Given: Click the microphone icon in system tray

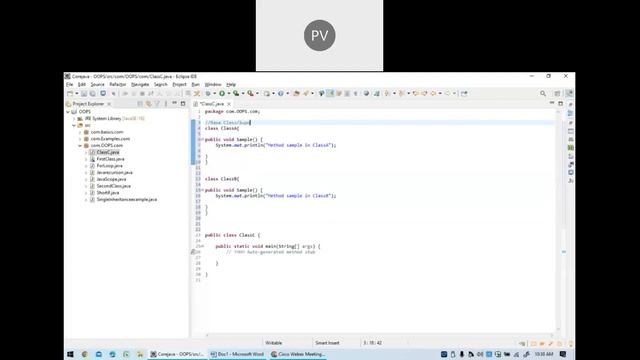Looking at the screenshot, I should [x=462, y=354].
